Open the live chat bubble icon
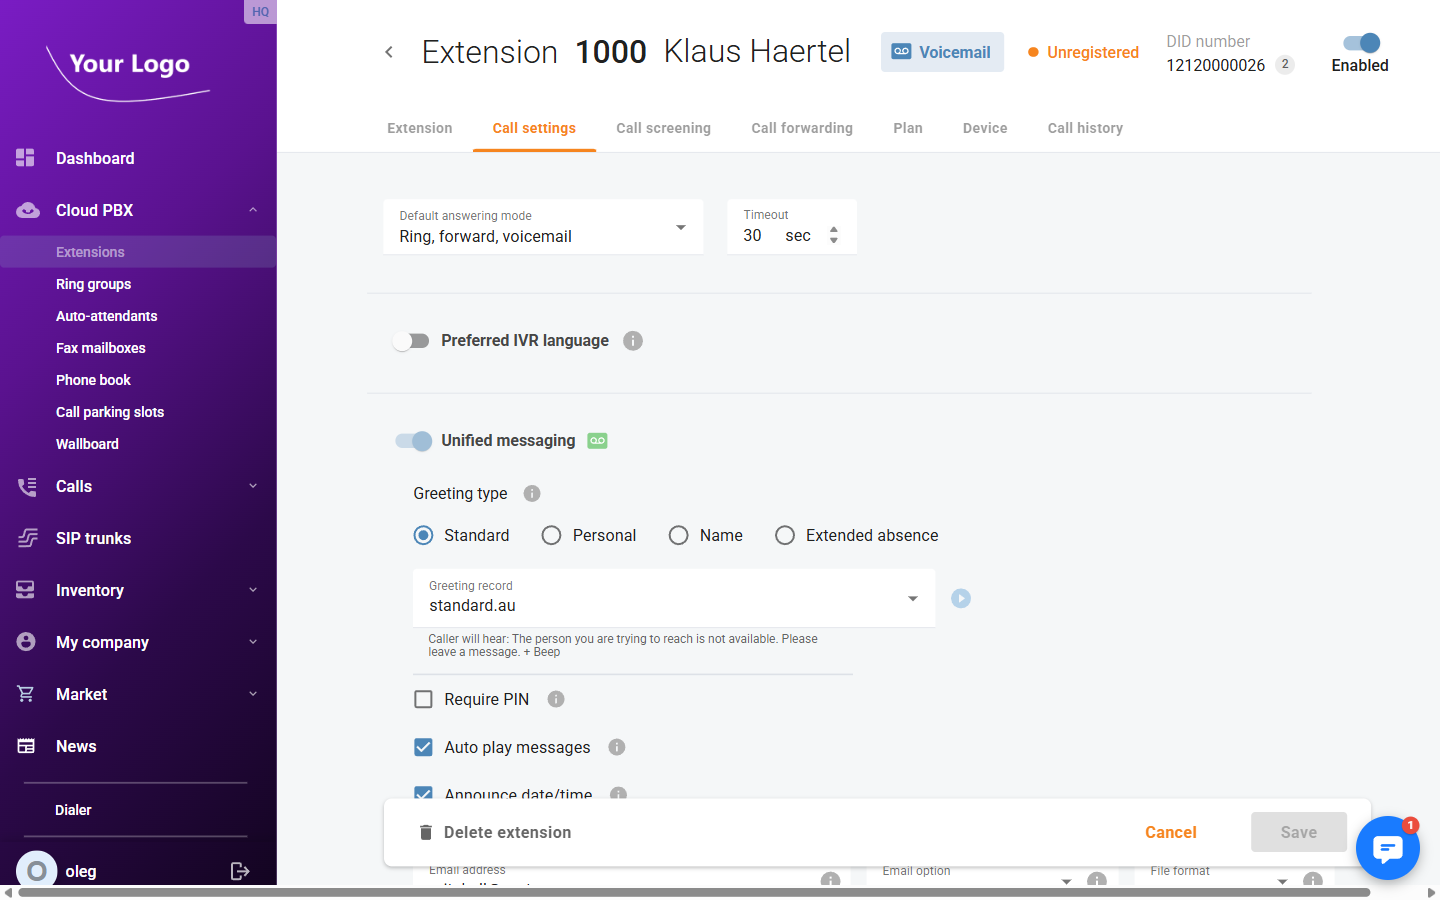 pyautogui.click(x=1387, y=848)
